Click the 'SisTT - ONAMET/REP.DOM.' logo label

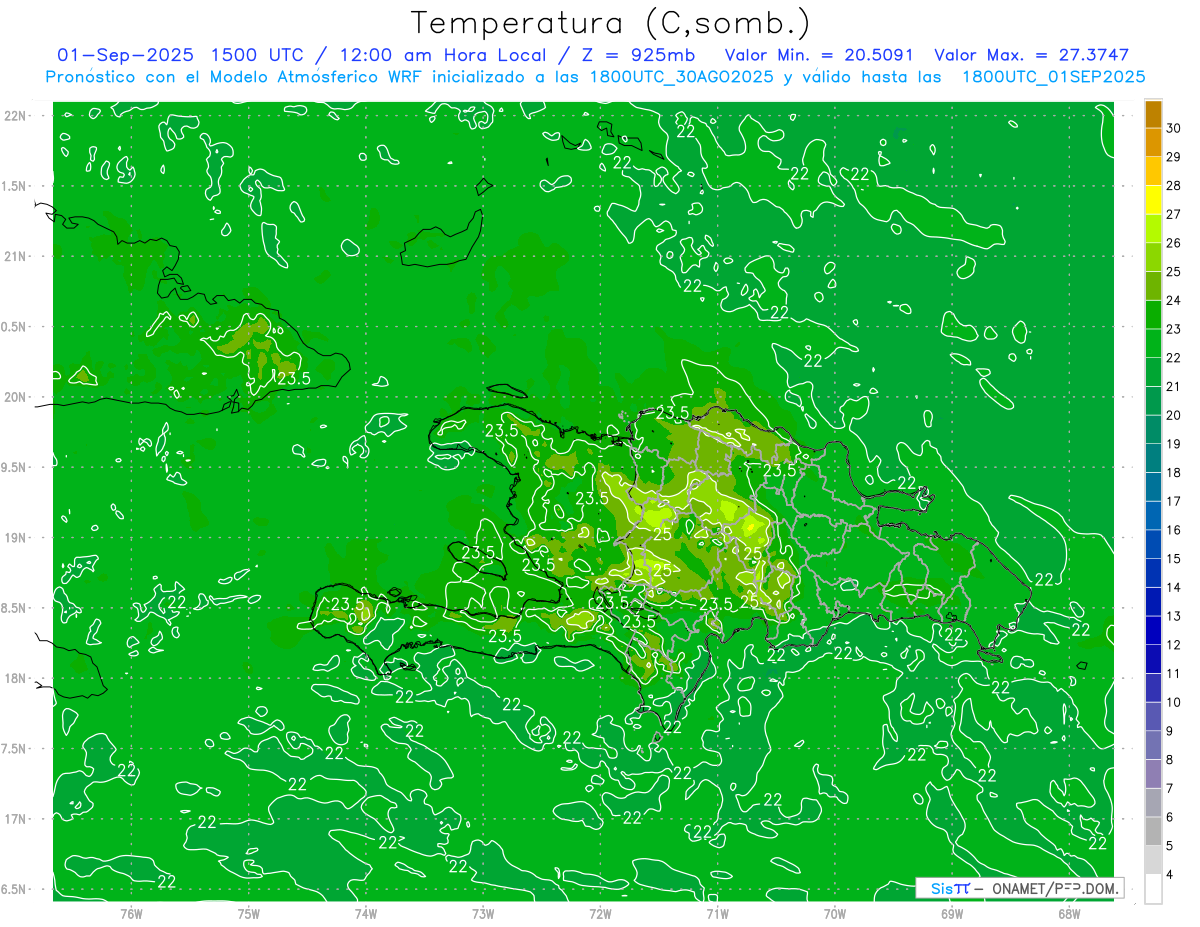[1020, 888]
